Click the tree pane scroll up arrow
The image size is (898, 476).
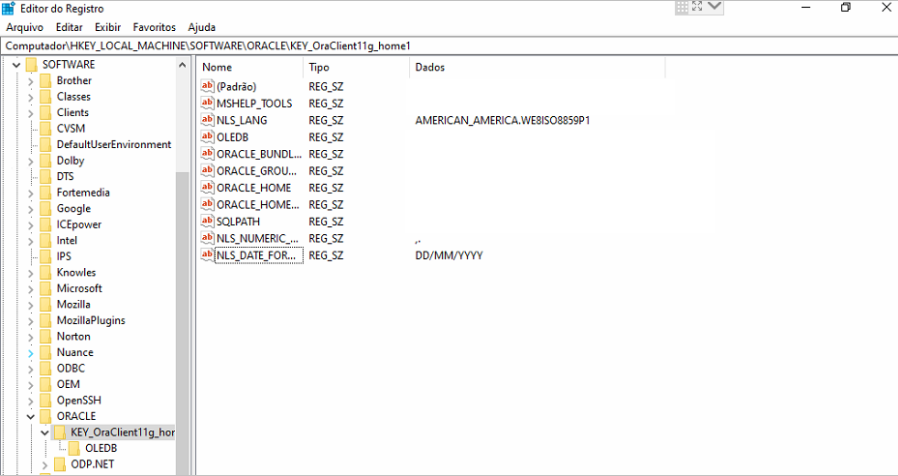pyautogui.click(x=182, y=65)
